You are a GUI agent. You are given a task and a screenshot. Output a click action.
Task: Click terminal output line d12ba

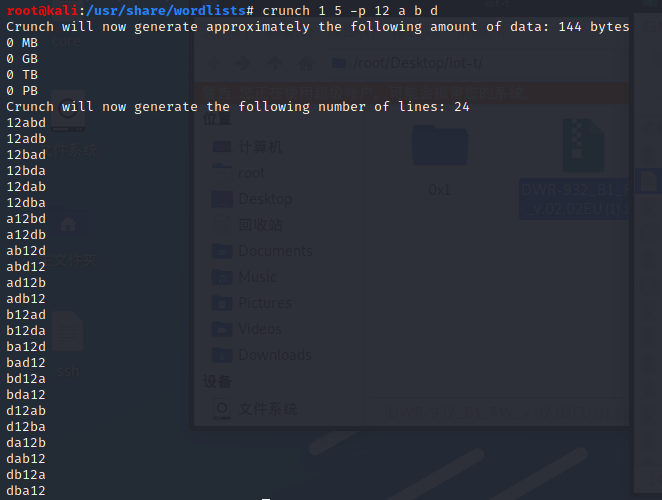[26, 427]
